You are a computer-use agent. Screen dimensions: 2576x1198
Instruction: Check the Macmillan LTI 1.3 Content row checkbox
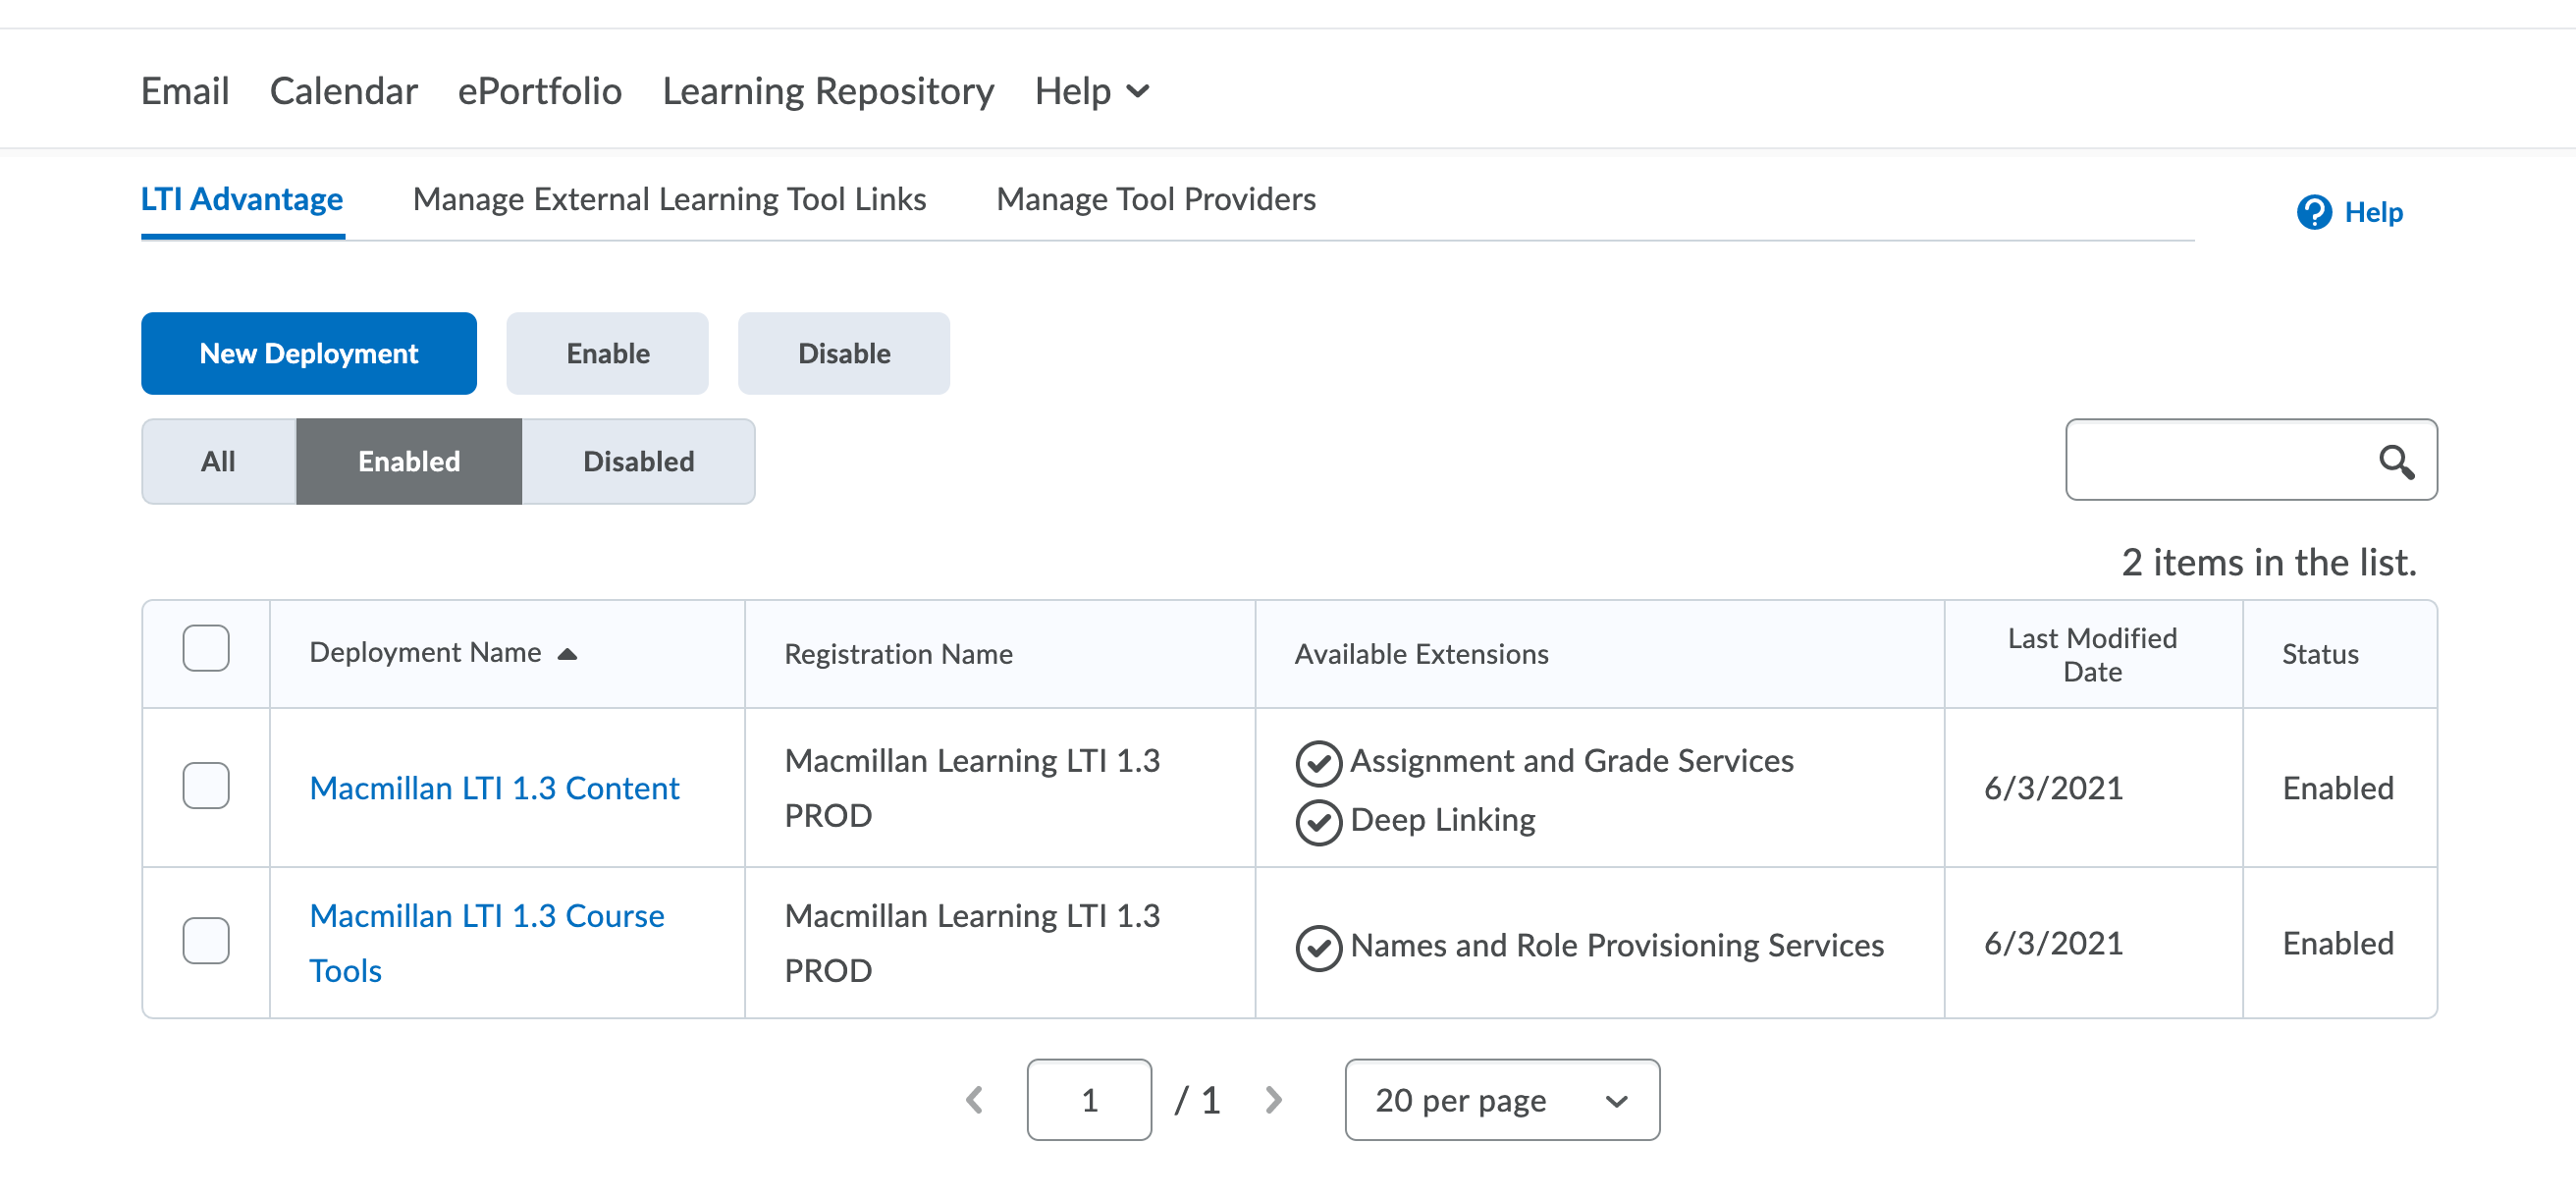coord(205,787)
